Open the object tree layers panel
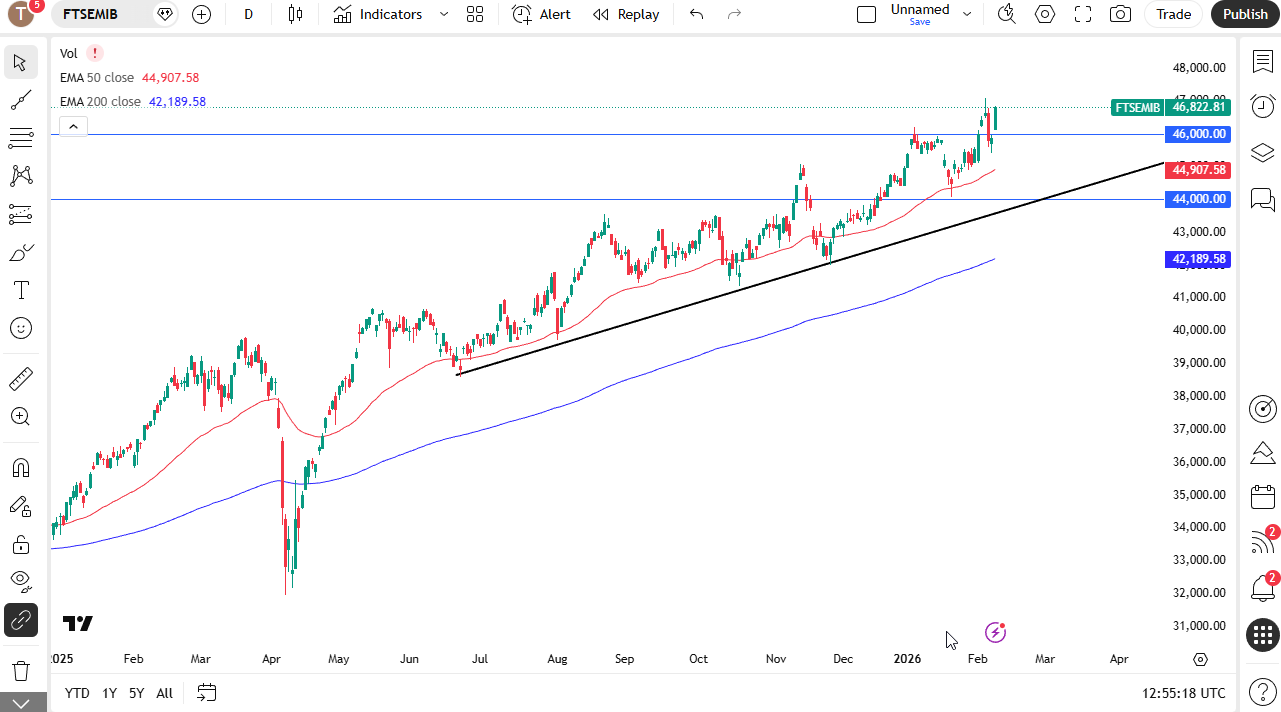This screenshot has width=1281, height=712. (x=1262, y=153)
